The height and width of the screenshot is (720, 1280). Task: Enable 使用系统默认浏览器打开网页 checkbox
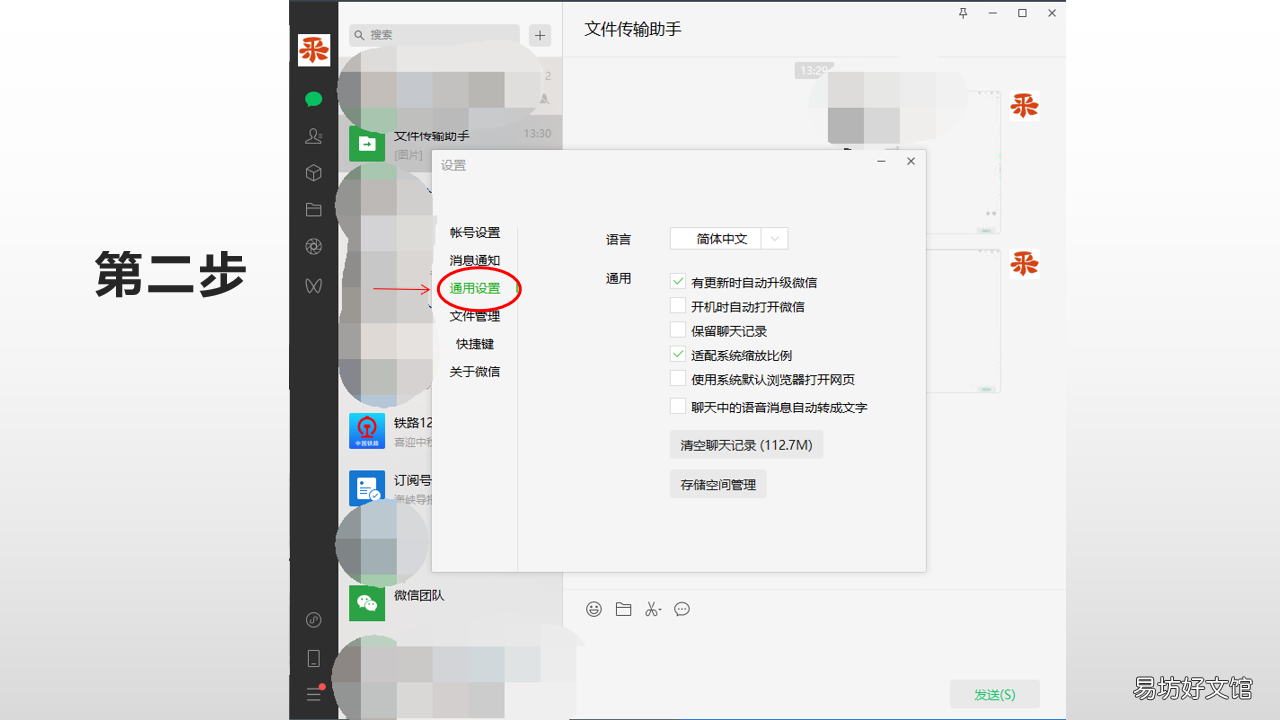coord(678,379)
